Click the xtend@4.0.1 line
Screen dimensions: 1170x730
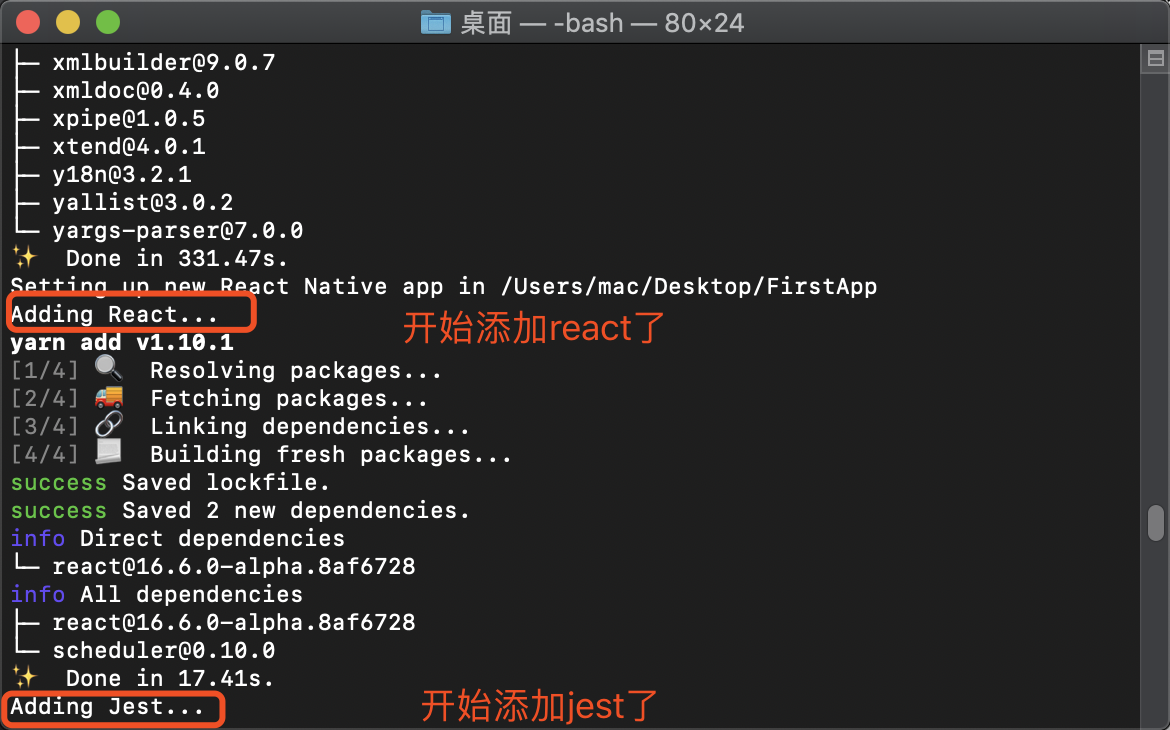(x=129, y=146)
